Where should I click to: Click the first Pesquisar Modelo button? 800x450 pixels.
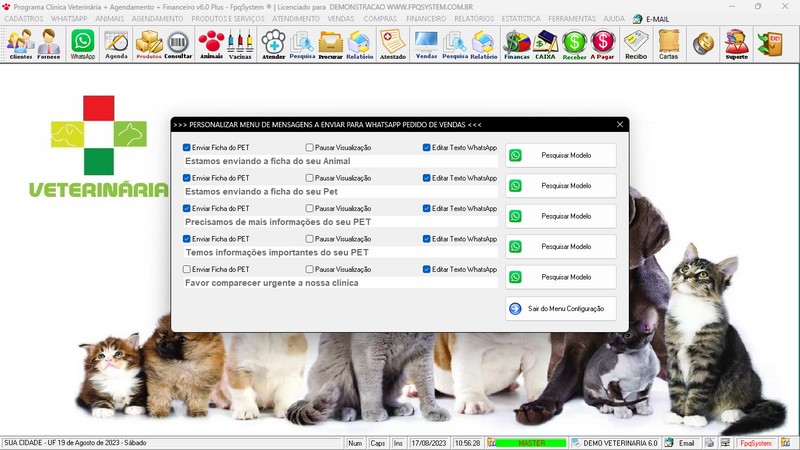coord(561,155)
